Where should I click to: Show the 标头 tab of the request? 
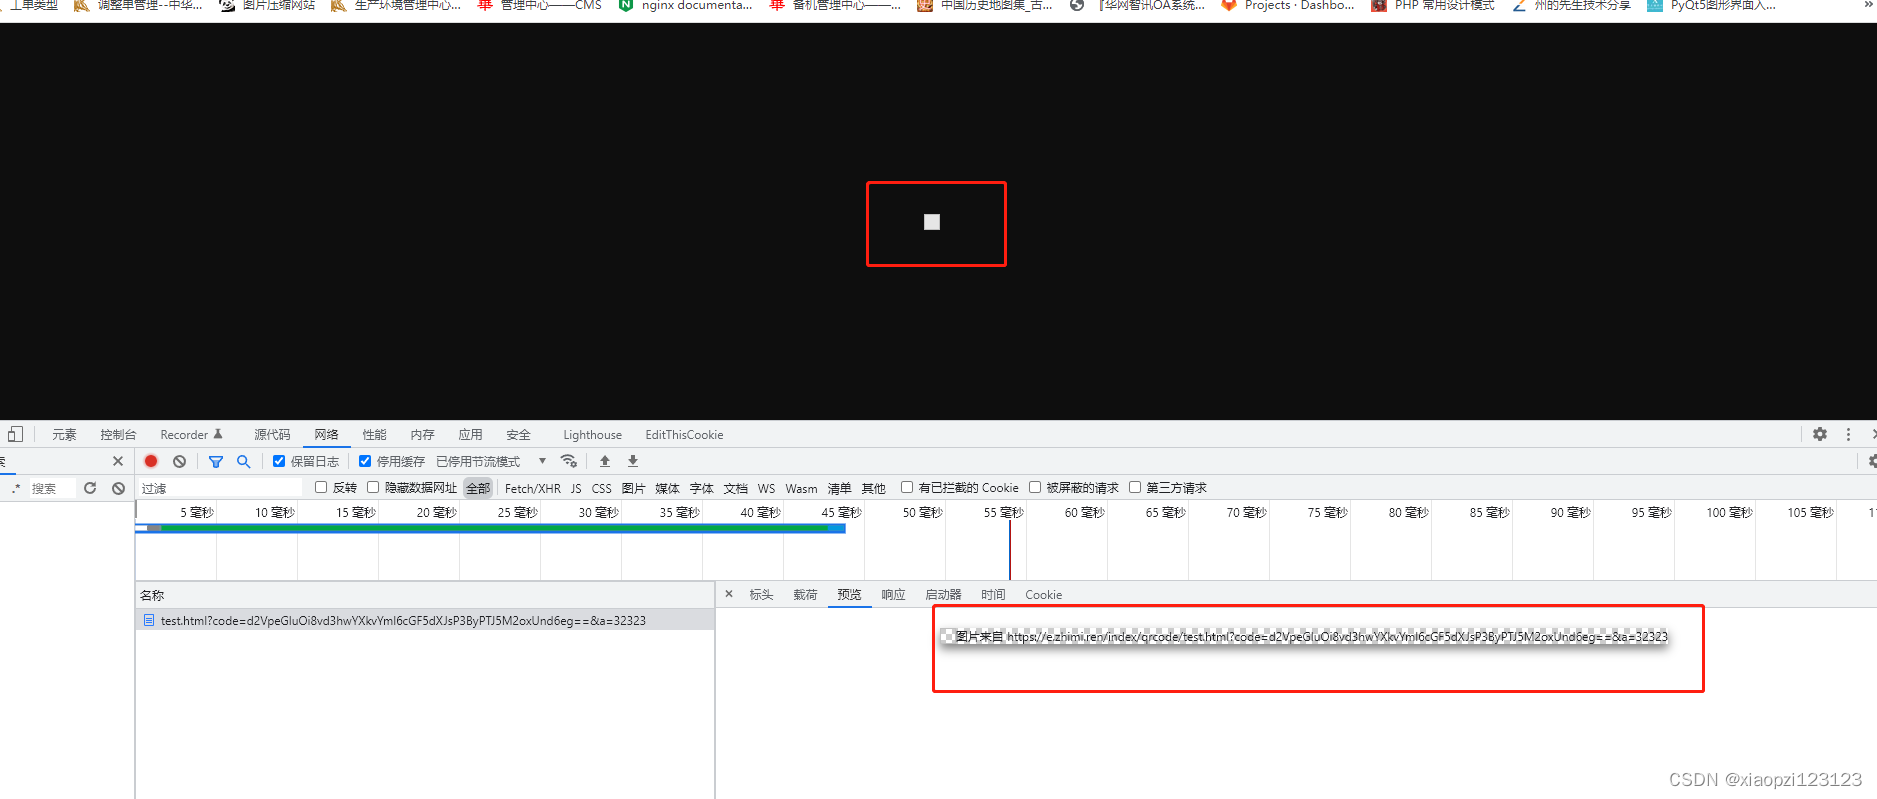coord(761,594)
